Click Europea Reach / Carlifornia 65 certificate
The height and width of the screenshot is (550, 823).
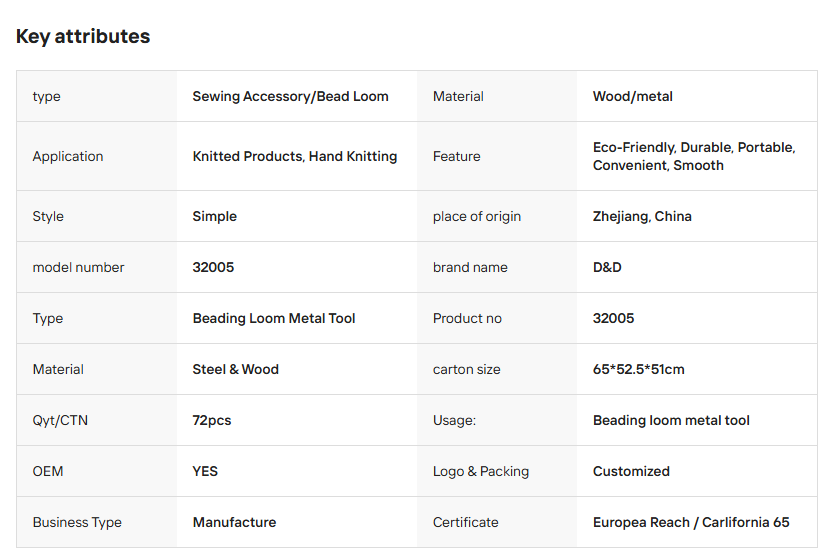coord(691,522)
